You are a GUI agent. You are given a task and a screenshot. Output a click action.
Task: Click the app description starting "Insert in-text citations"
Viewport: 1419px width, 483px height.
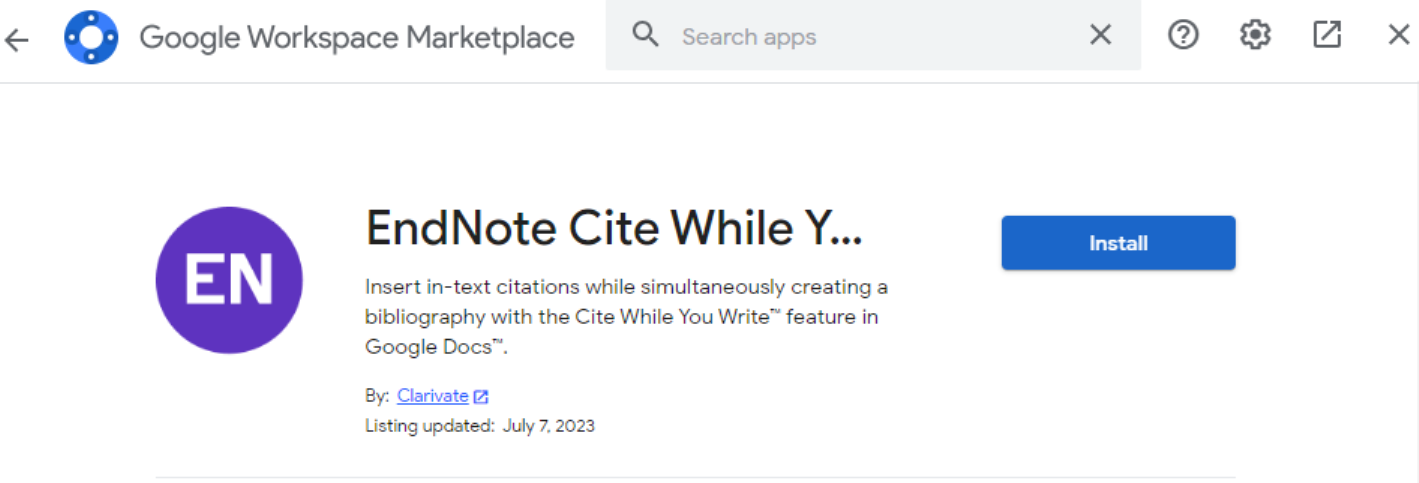[x=626, y=316]
